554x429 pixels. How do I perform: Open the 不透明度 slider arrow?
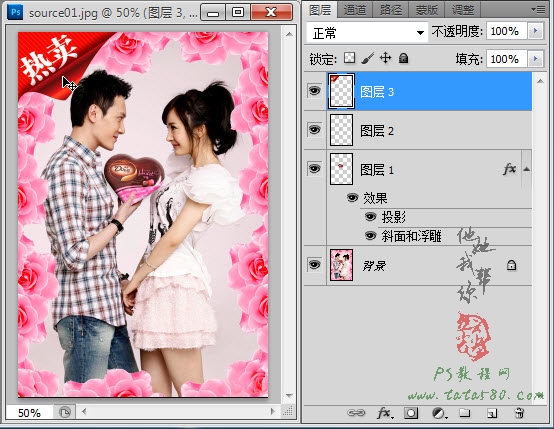(x=536, y=31)
